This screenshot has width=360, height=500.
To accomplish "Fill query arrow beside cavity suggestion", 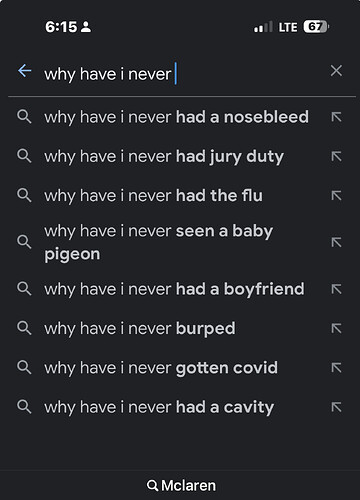I will [336, 407].
